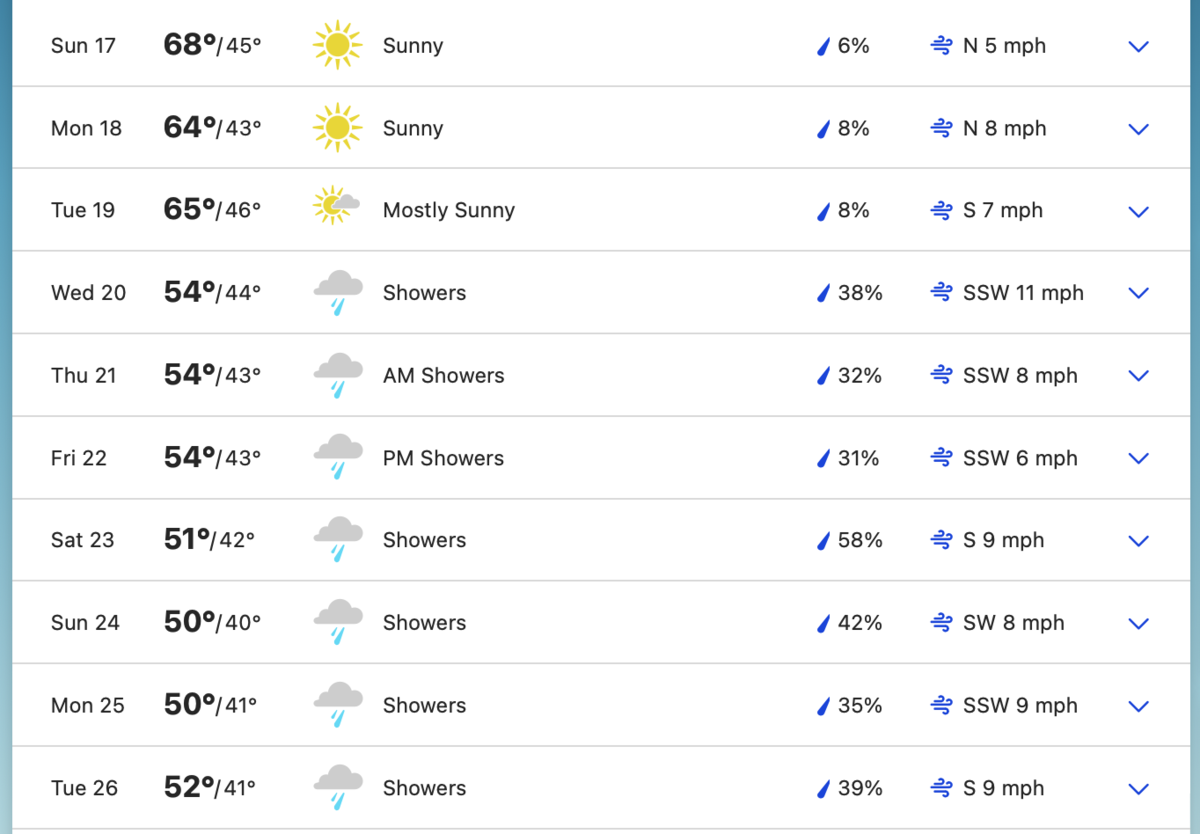Image resolution: width=1200 pixels, height=834 pixels.
Task: Click the 68°/45° temperature reading
Action: click(212, 44)
